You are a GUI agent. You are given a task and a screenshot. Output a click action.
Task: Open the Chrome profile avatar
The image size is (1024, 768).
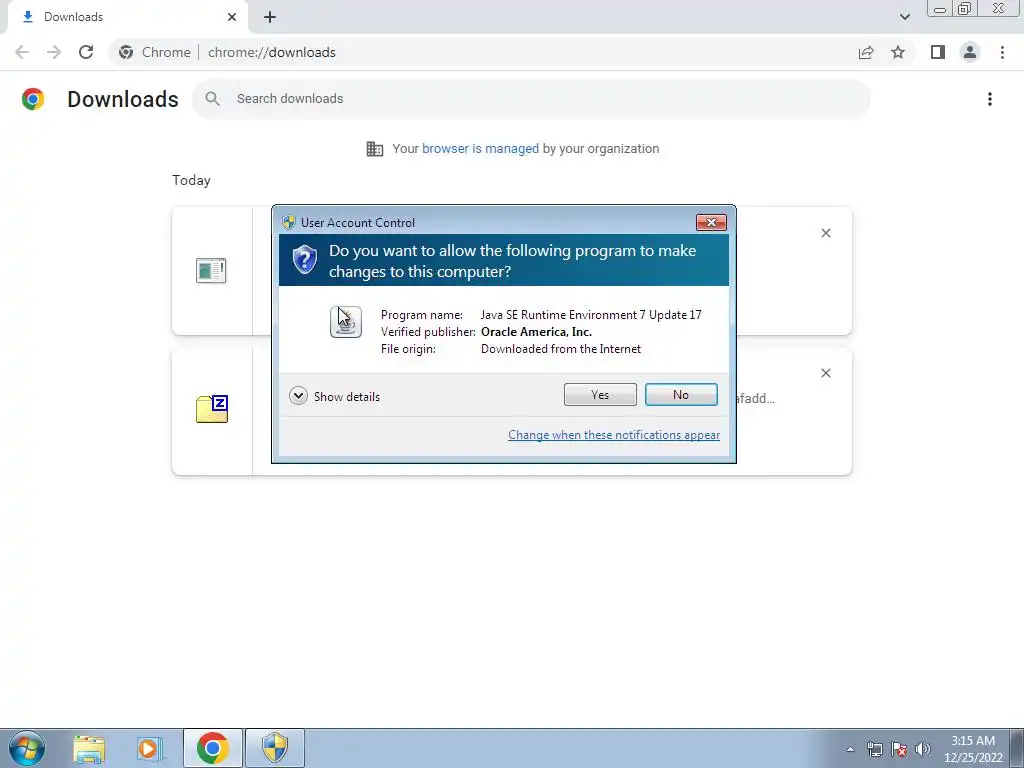970,52
